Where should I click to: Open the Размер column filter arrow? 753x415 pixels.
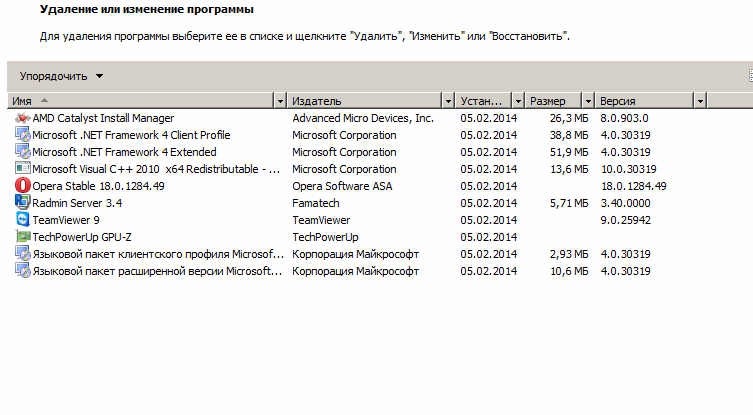click(588, 101)
